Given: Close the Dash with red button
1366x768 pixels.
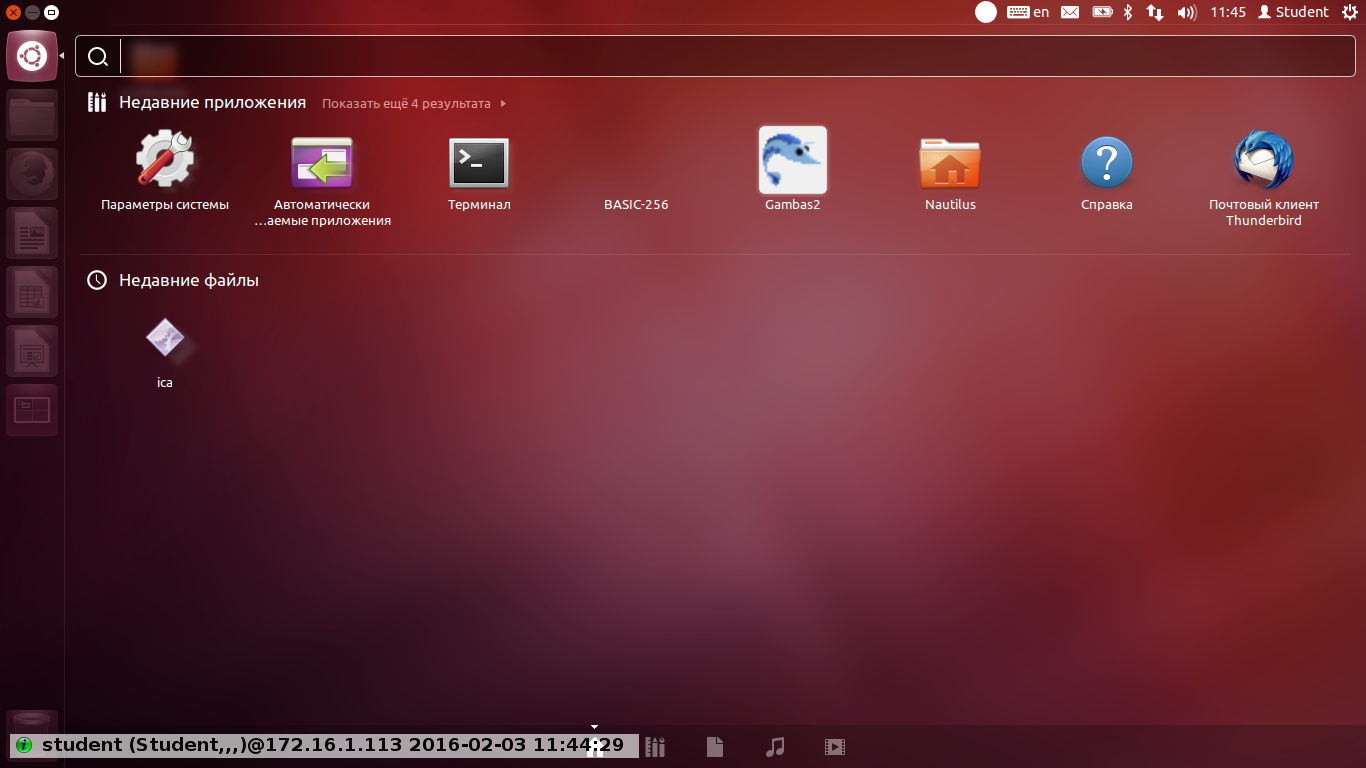Looking at the screenshot, I should click(x=14, y=12).
